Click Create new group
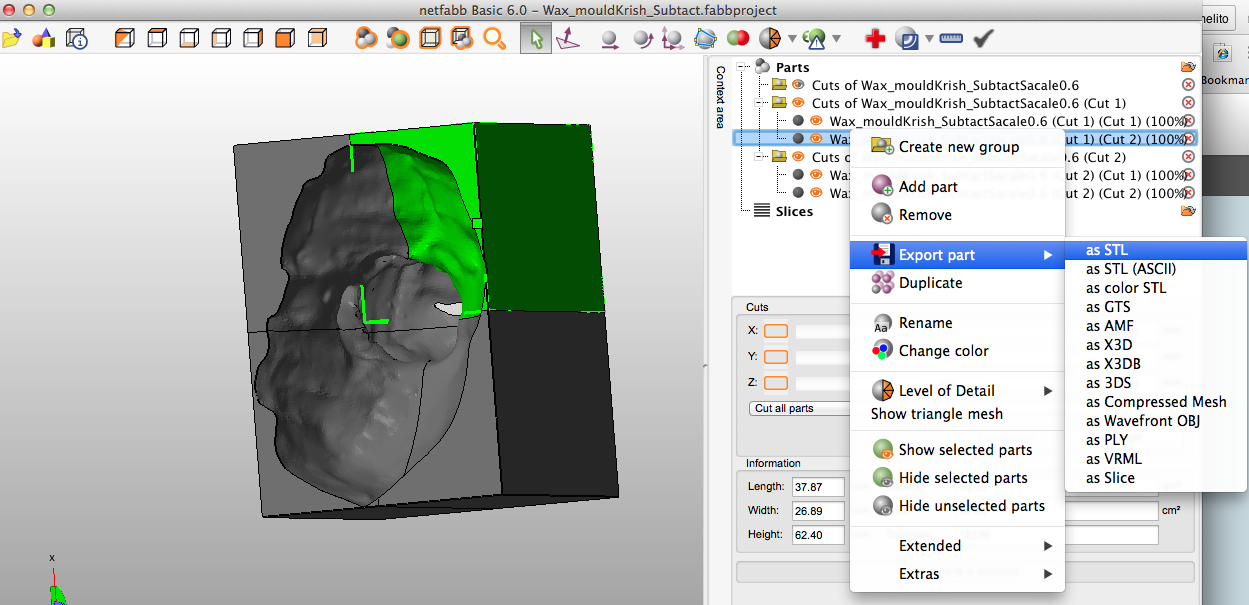The height and width of the screenshot is (605, 1249). pos(957,147)
